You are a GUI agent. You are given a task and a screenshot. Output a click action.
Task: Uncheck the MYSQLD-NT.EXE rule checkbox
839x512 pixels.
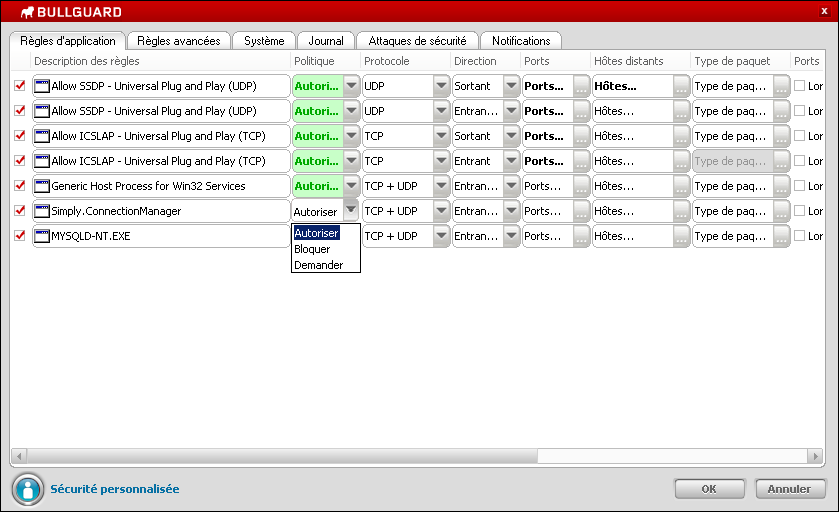click(20, 235)
